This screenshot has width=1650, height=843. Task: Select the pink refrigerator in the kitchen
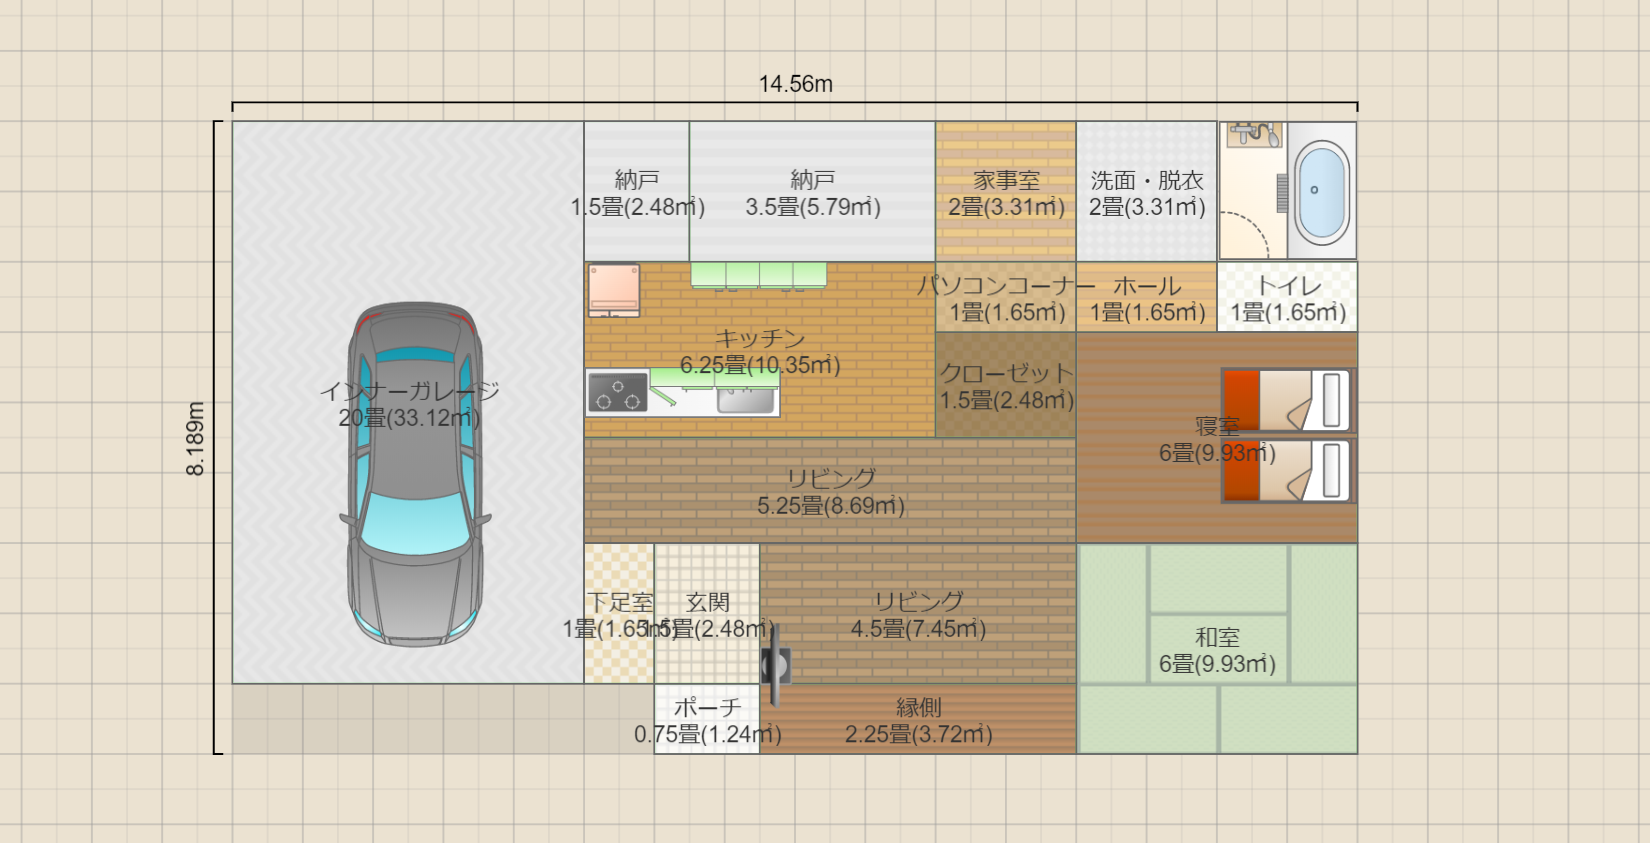coord(613,290)
